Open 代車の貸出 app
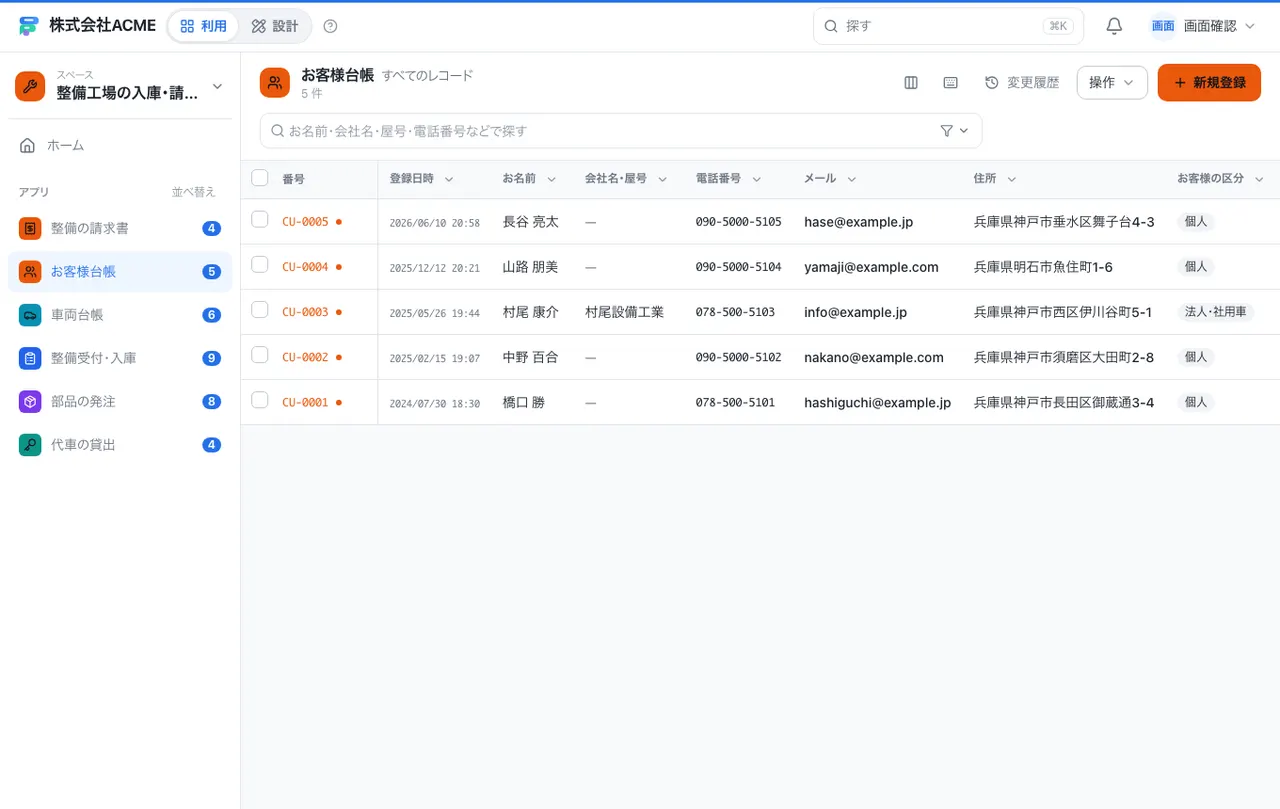Viewport: 1280px width, 809px height. 120,445
